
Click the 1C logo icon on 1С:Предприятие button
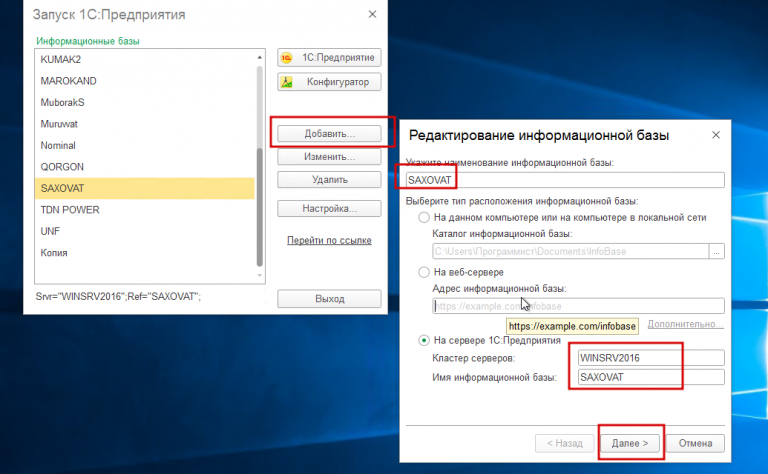click(x=287, y=58)
